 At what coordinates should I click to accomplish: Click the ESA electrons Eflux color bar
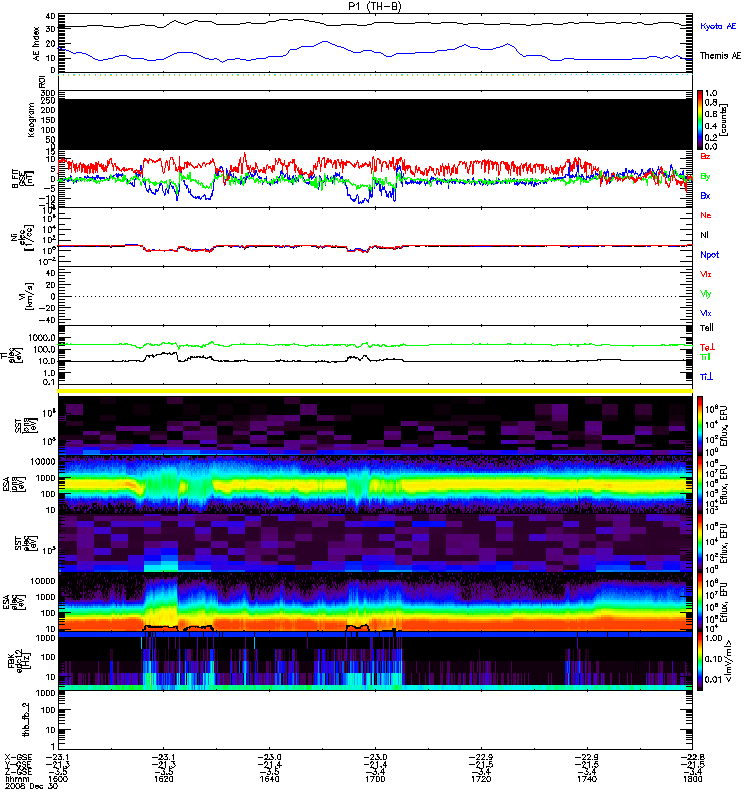[x=700, y=603]
